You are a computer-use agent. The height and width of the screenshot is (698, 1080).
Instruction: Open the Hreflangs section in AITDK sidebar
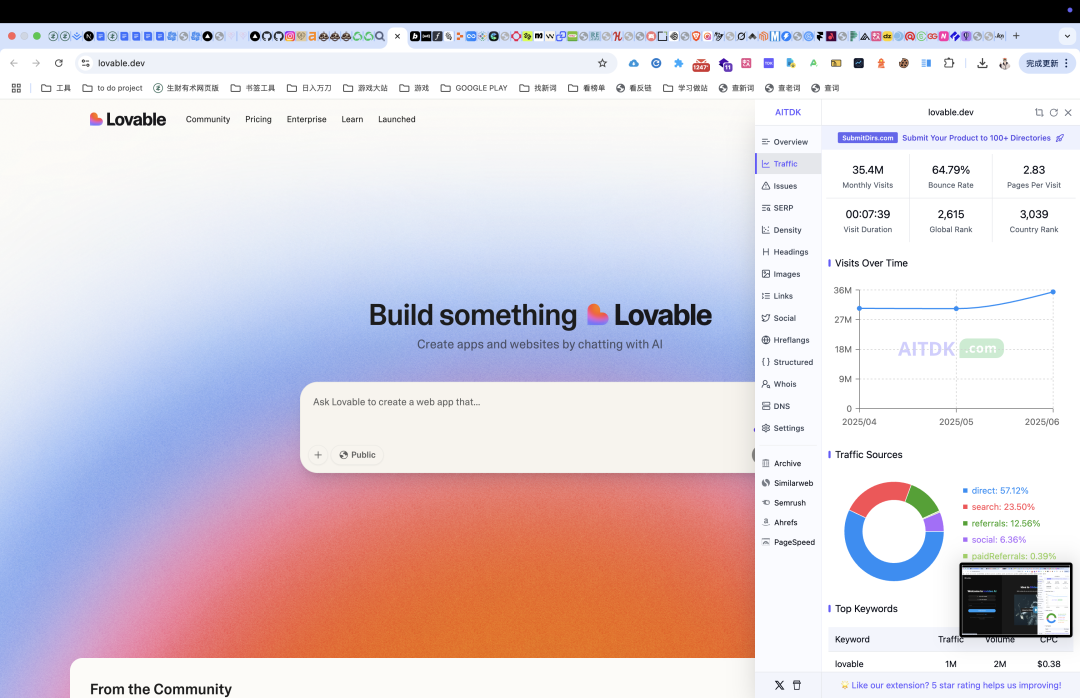pos(785,340)
